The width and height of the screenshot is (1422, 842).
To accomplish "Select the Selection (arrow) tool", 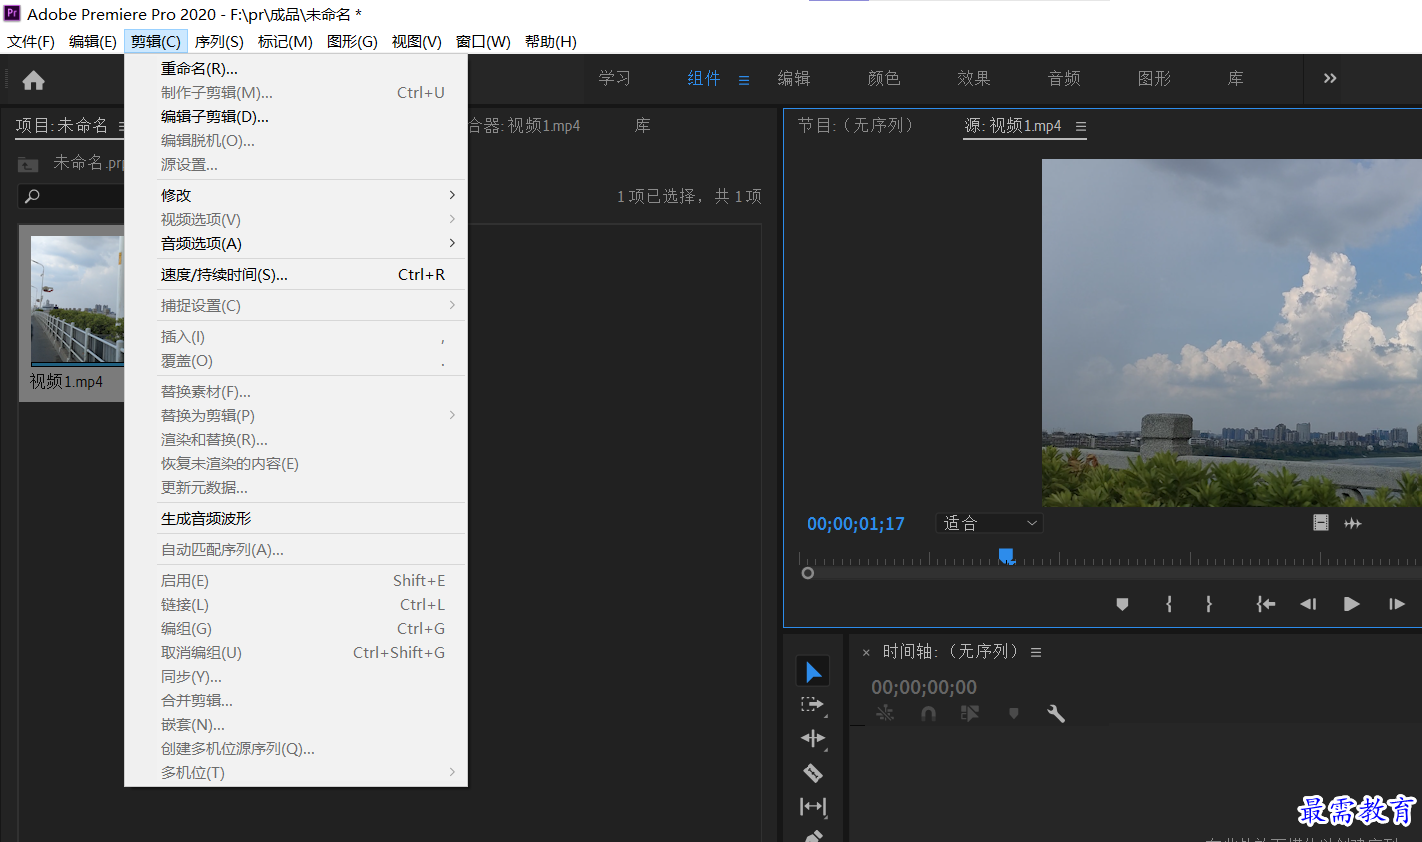I will coord(813,672).
